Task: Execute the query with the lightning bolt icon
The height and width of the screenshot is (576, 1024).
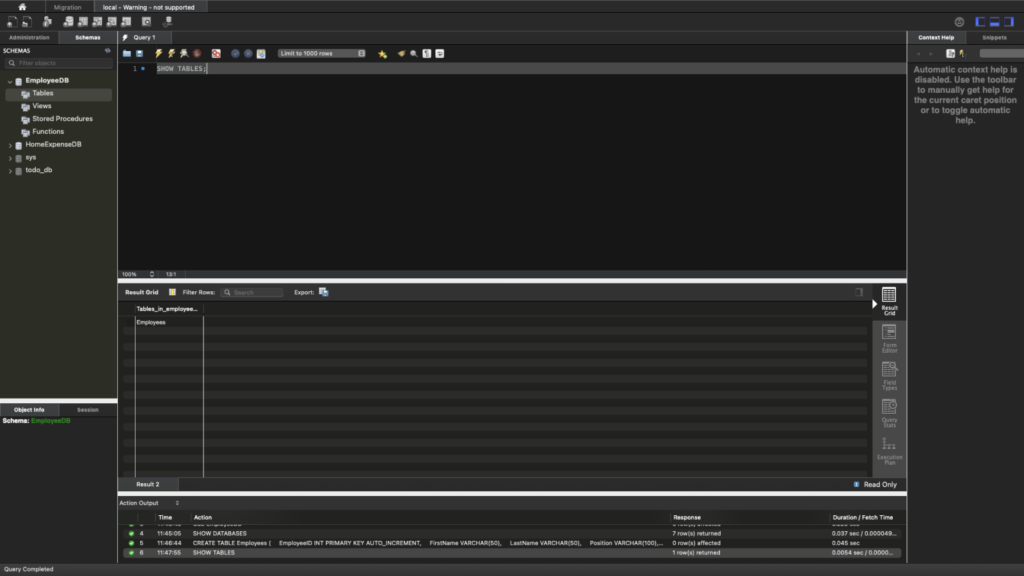Action: pyautogui.click(x=159, y=53)
